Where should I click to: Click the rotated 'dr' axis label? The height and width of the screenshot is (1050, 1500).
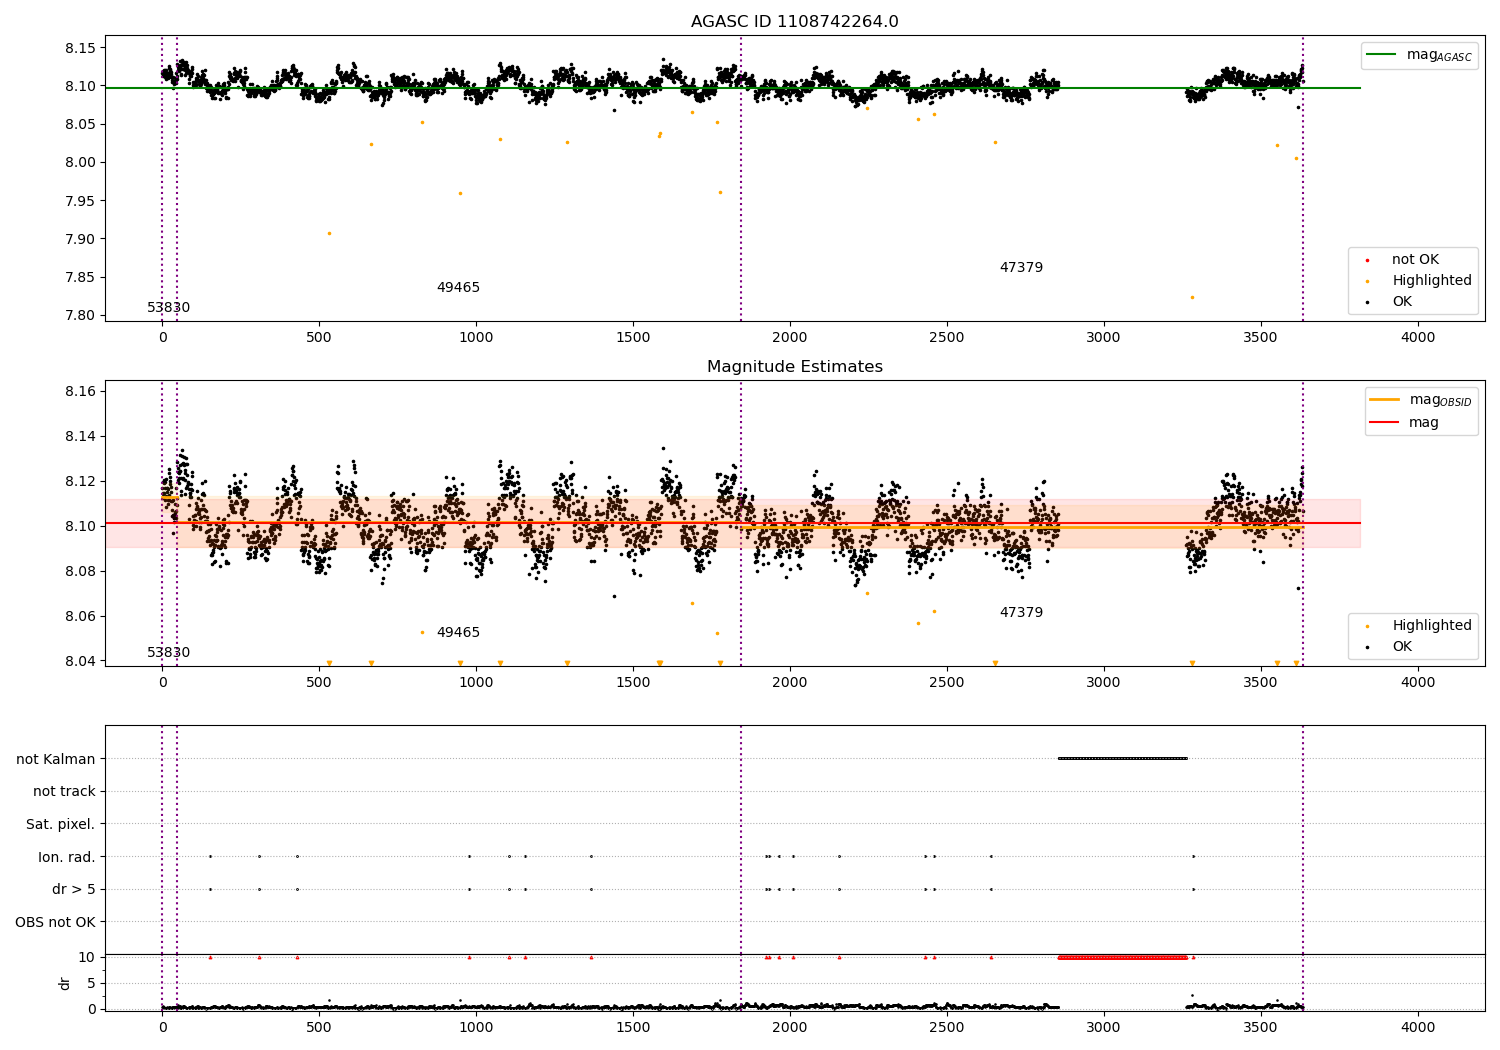[65, 983]
